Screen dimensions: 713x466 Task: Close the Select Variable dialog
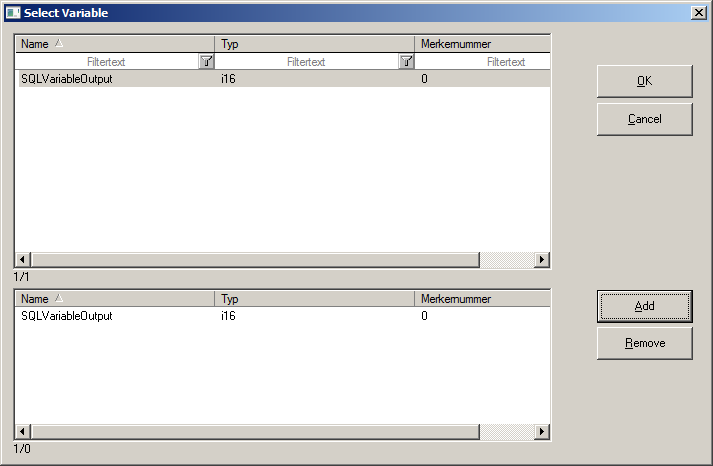pyautogui.click(x=698, y=13)
